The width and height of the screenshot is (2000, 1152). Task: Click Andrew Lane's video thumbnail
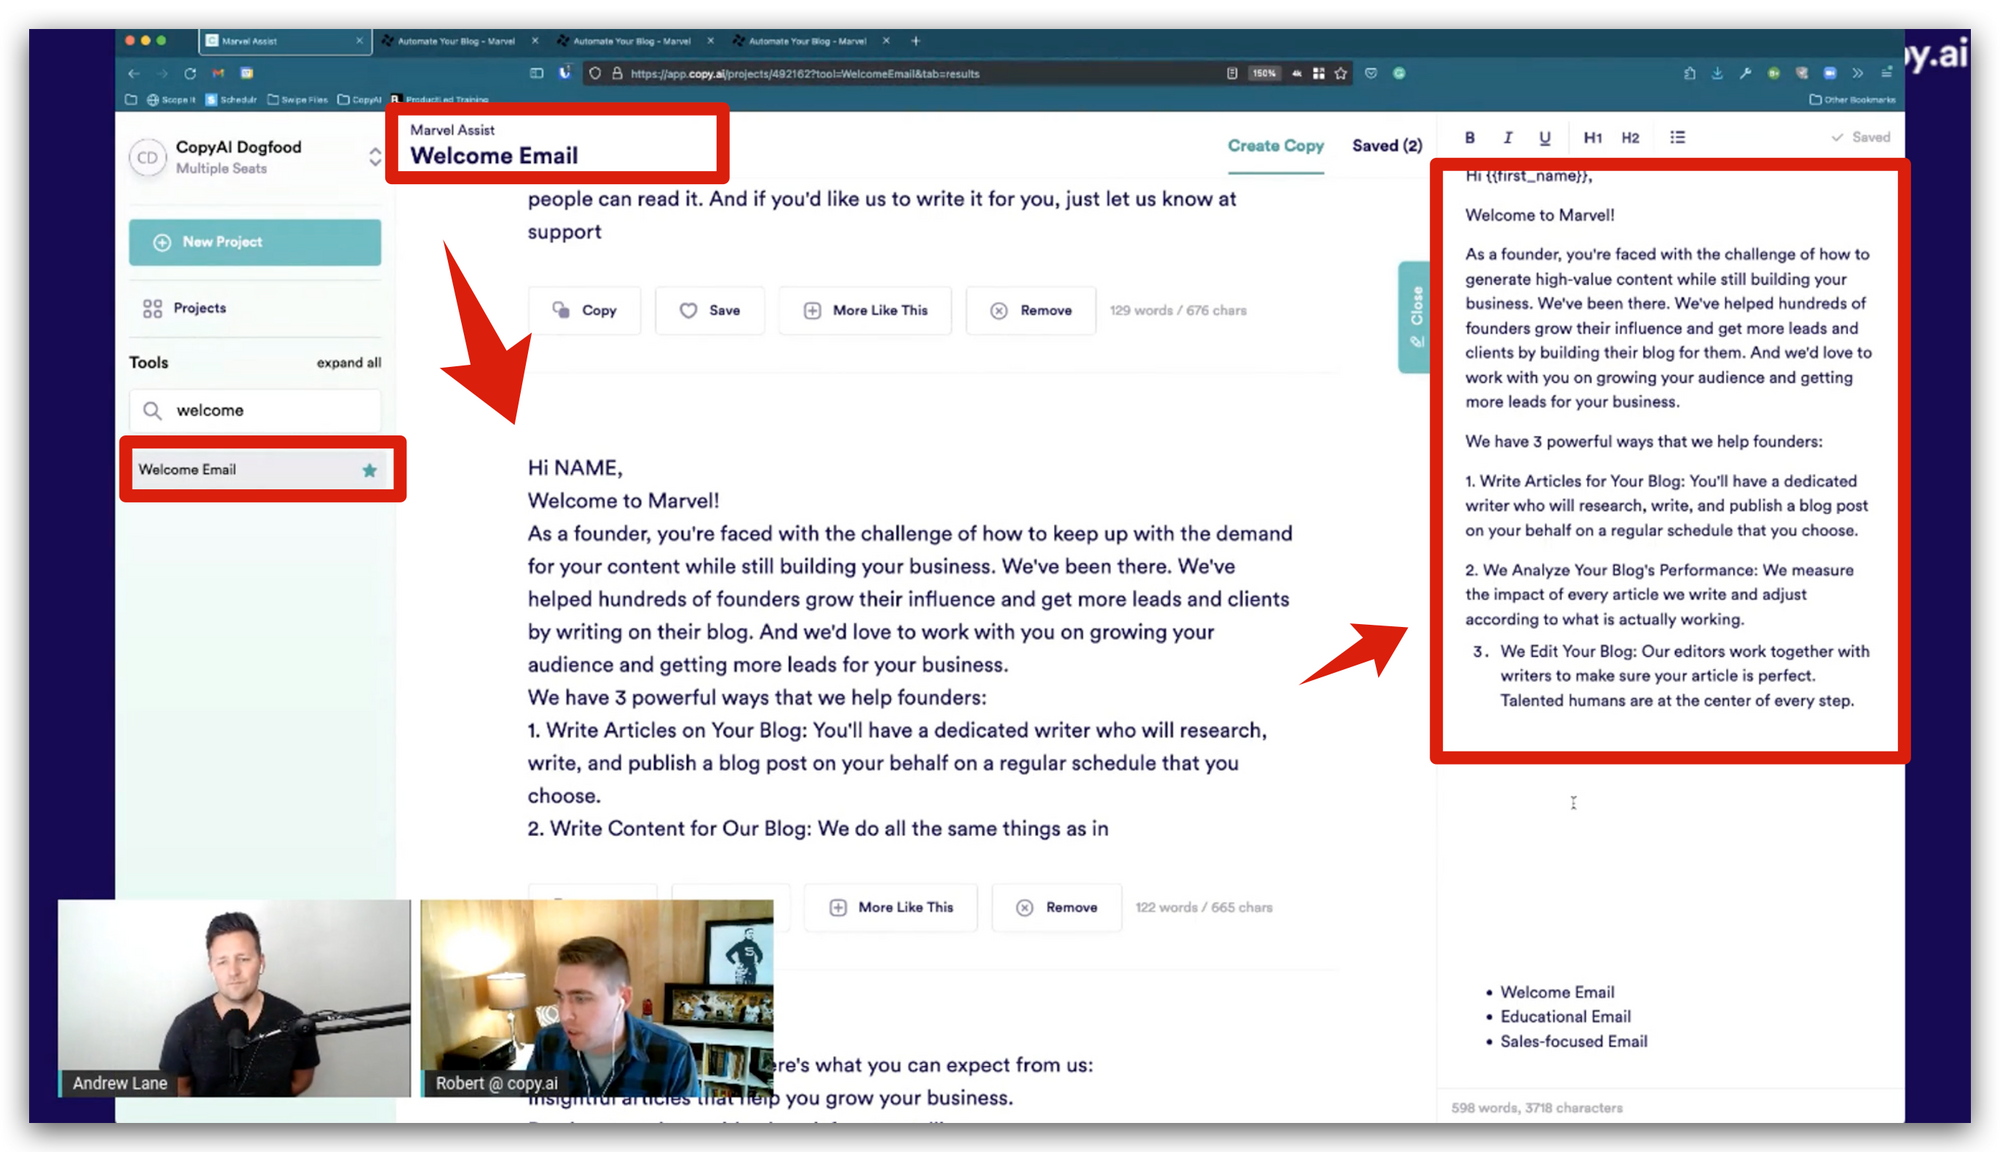click(x=234, y=998)
